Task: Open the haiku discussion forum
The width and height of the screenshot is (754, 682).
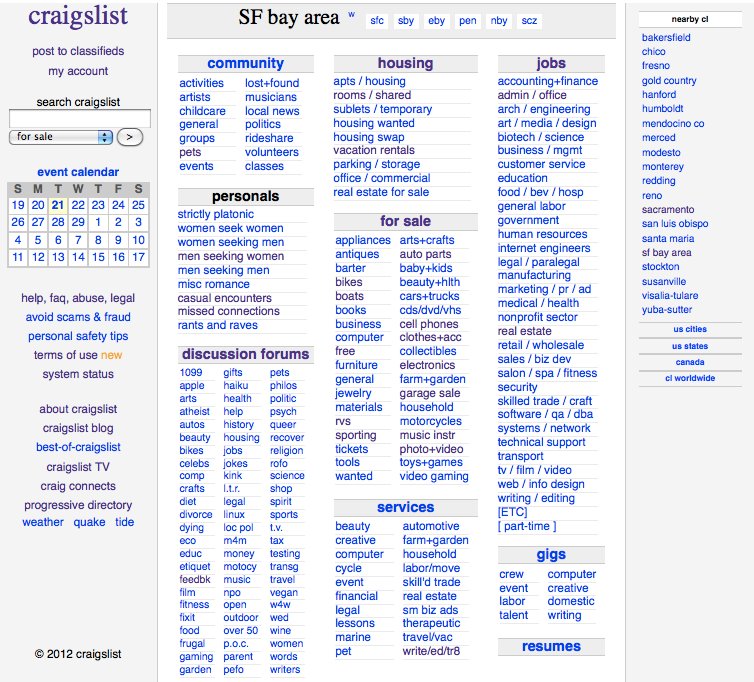Action: (236, 386)
